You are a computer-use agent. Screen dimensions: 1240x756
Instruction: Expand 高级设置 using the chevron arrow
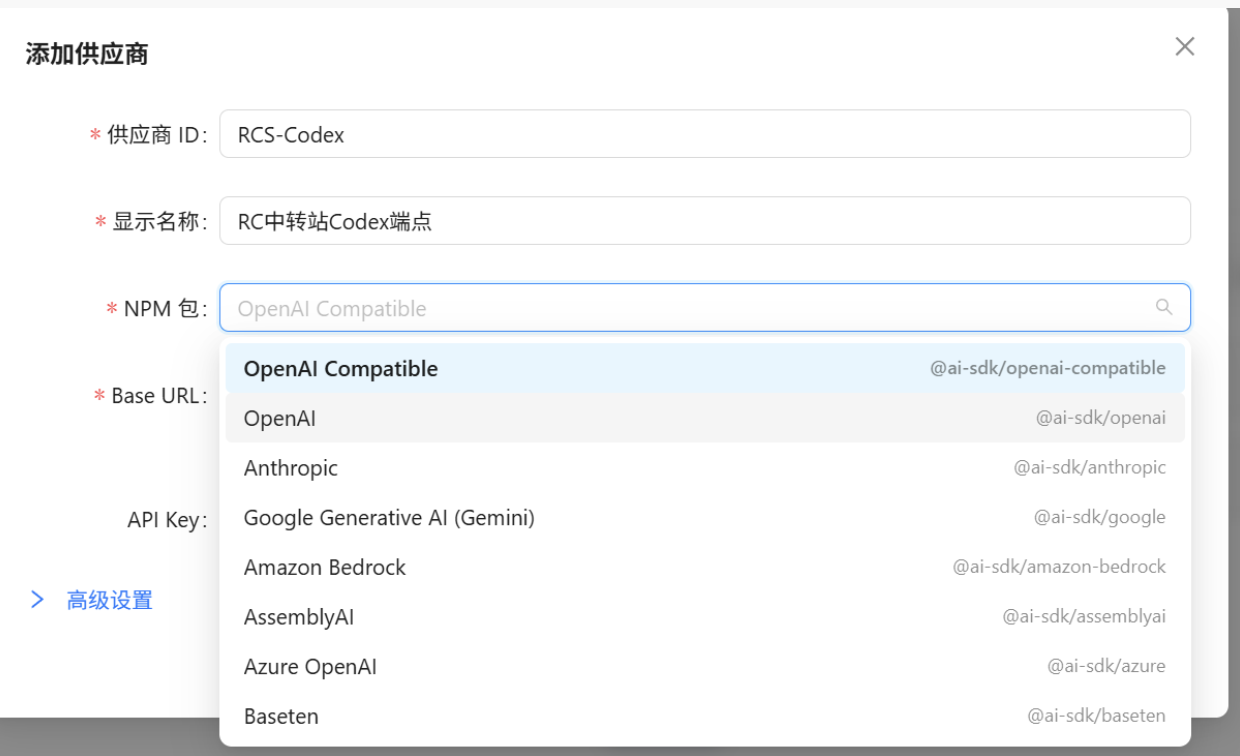37,600
